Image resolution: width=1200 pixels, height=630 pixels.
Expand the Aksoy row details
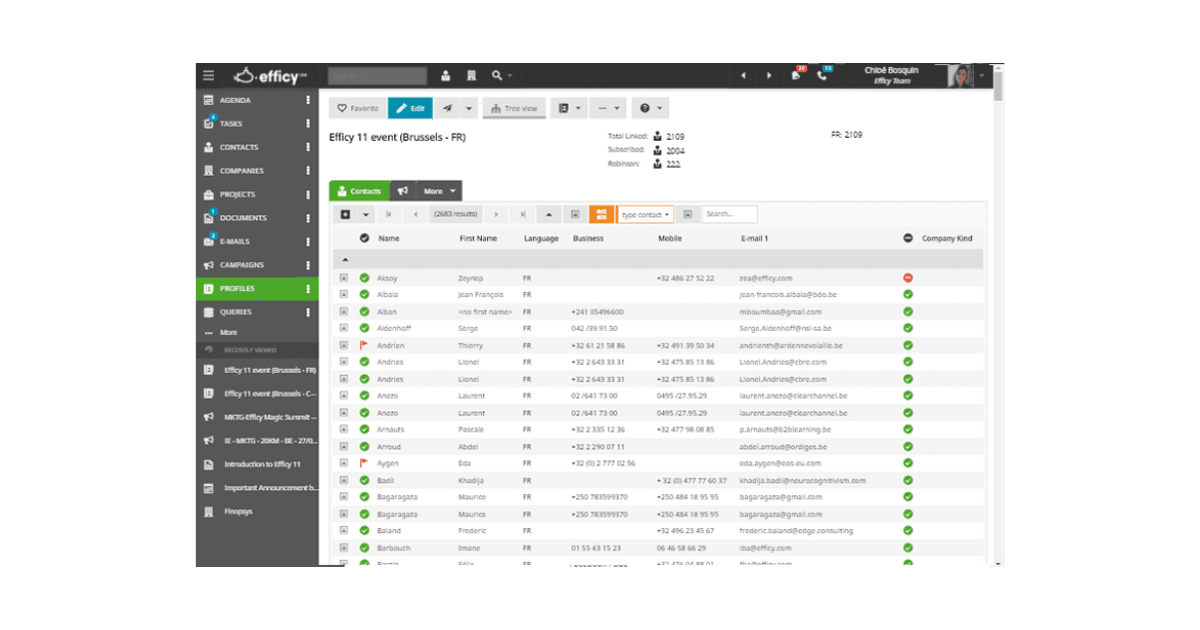(344, 278)
